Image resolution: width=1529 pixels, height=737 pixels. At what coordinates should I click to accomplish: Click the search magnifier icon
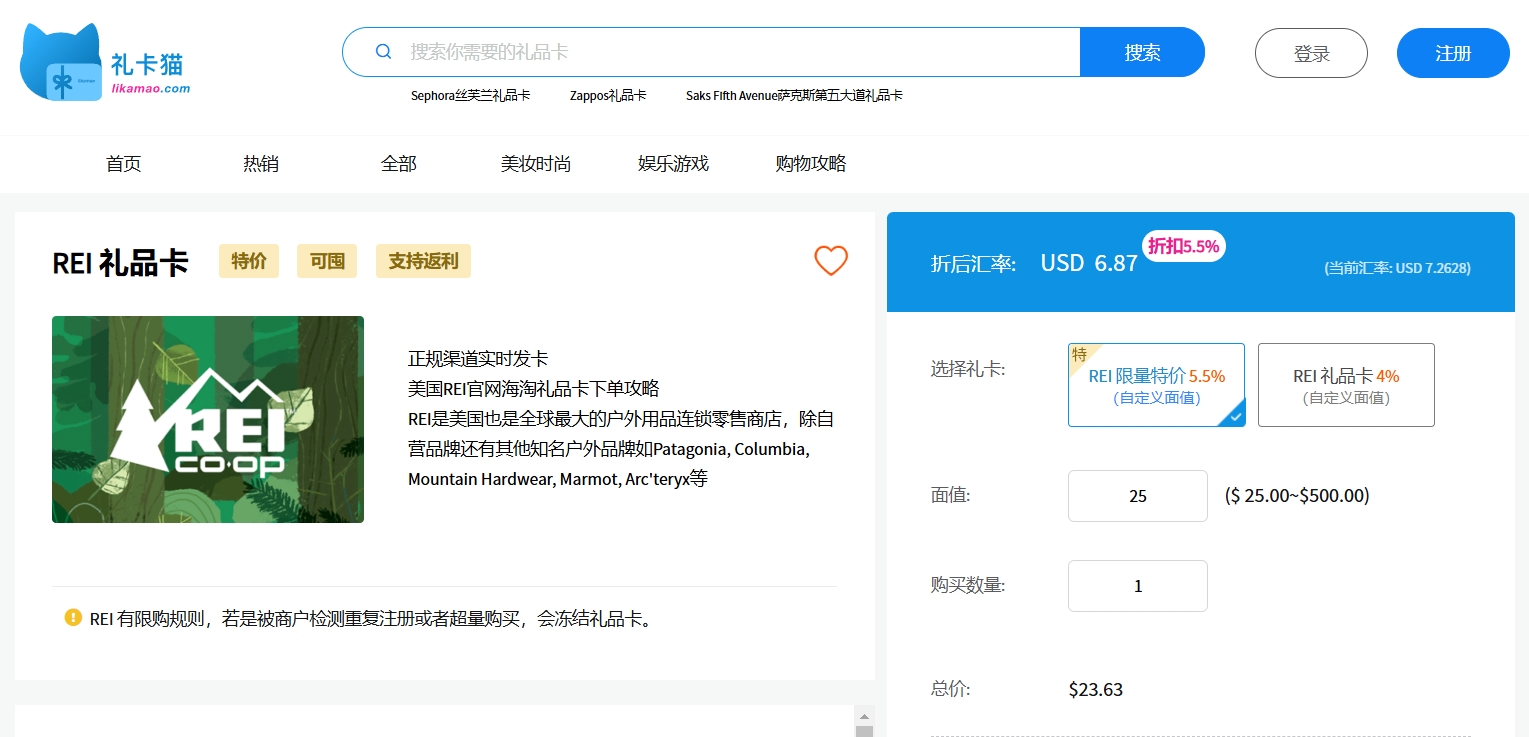click(x=383, y=52)
